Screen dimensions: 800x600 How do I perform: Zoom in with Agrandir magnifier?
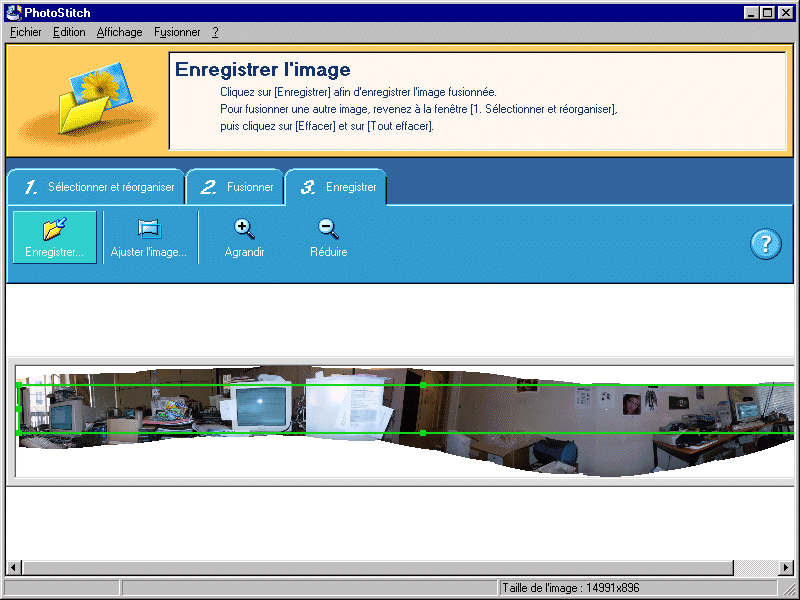(244, 238)
